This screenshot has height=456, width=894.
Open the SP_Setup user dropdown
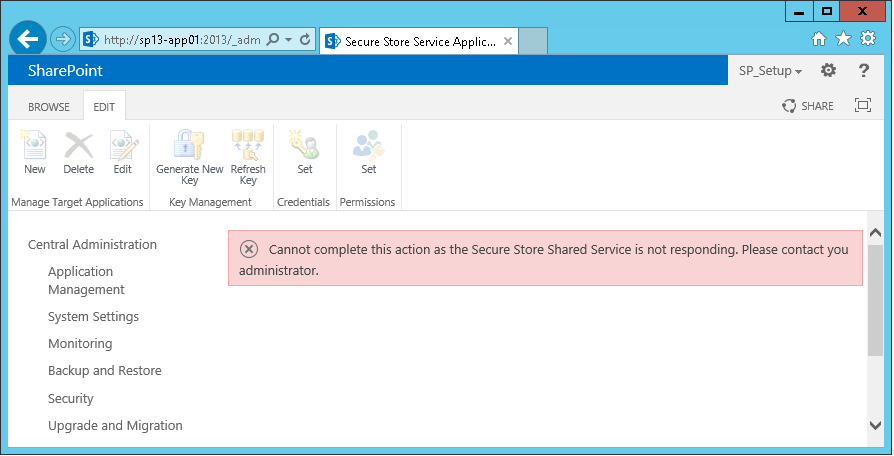(x=770, y=71)
